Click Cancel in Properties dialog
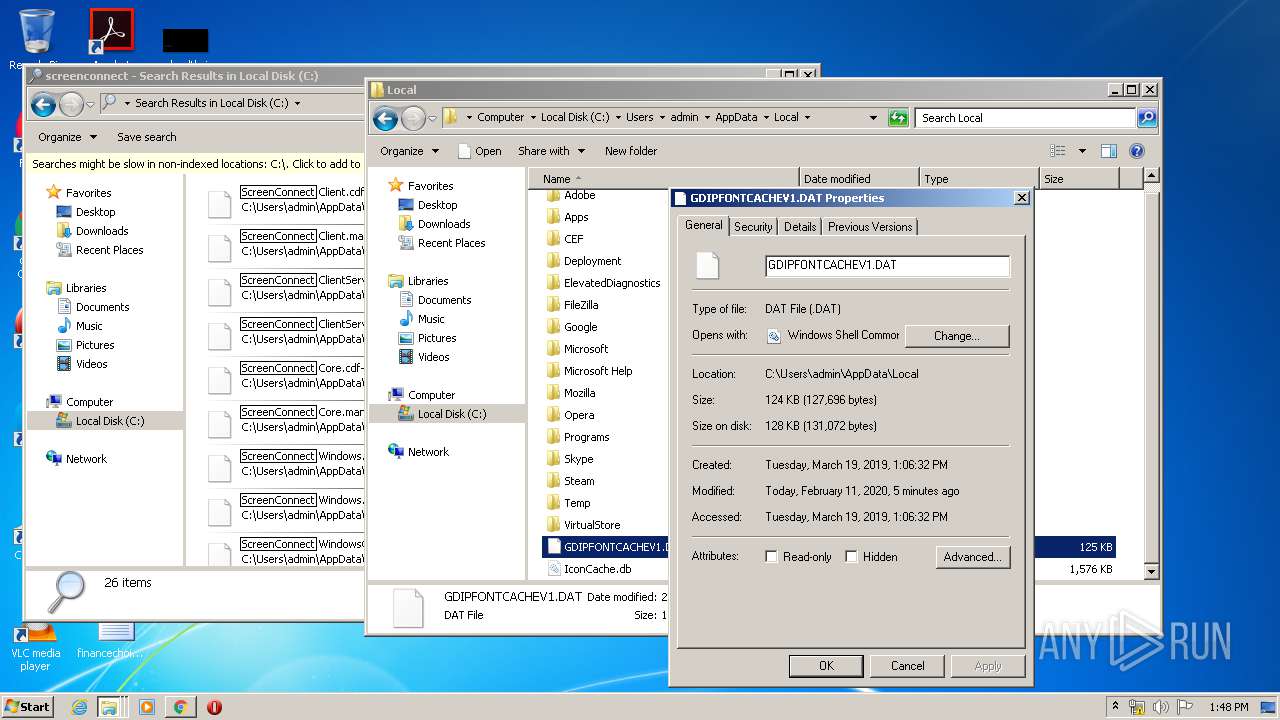The image size is (1280, 720). tap(908, 666)
